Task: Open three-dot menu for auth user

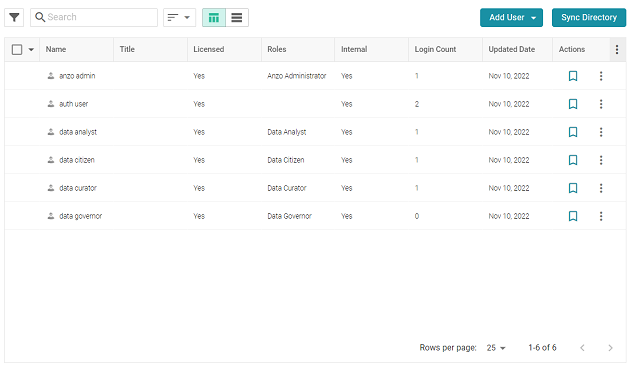Action: tap(601, 104)
